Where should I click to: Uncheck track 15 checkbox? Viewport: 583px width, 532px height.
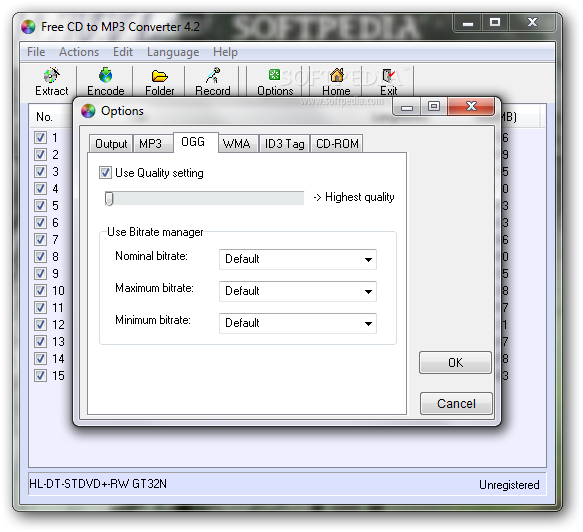pyautogui.click(x=40, y=375)
